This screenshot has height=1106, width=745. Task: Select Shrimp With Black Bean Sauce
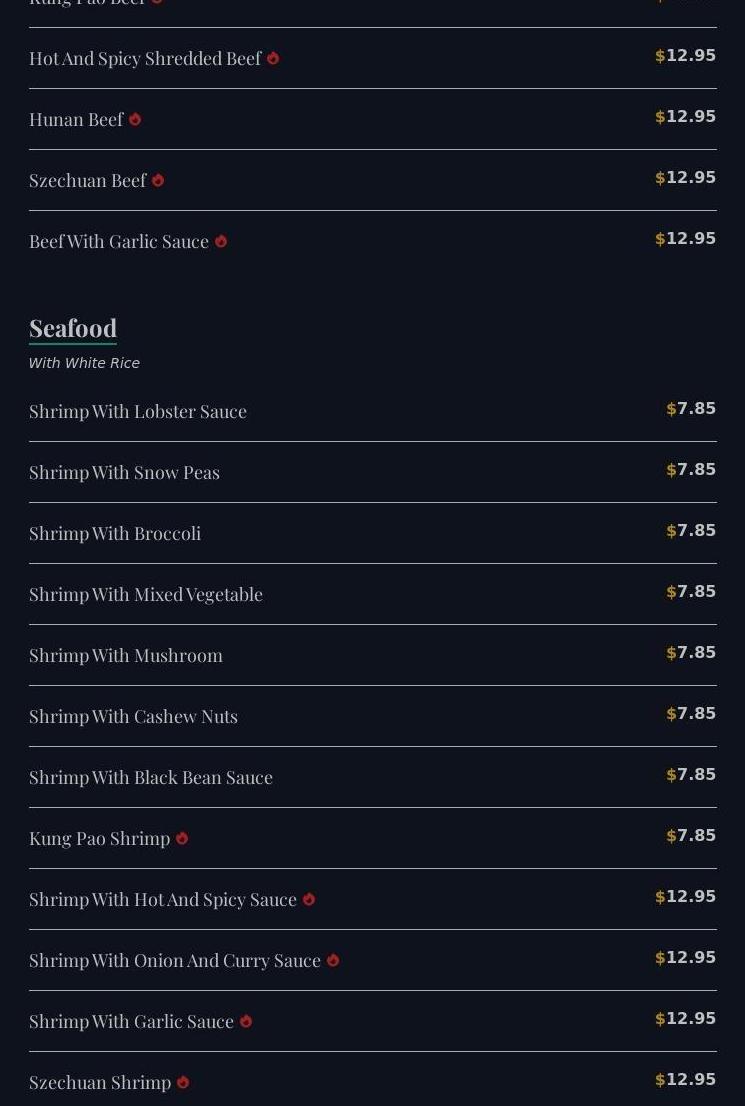372,777
